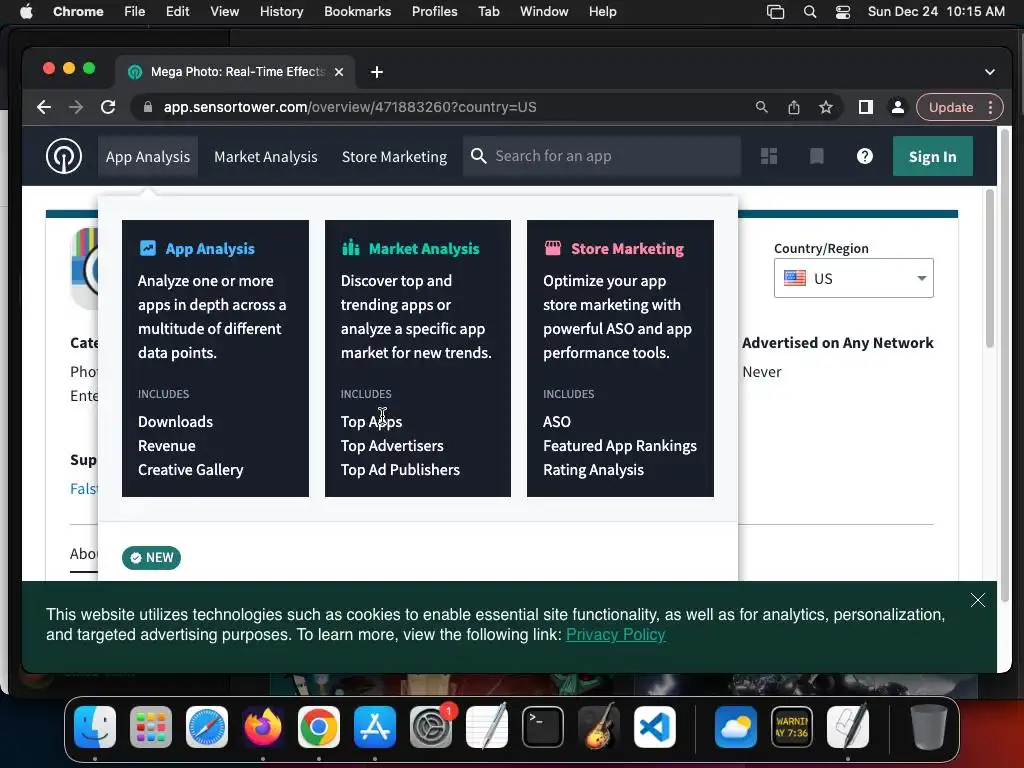The height and width of the screenshot is (768, 1024).
Task: Open Top Advertisers link
Action: 392,446
